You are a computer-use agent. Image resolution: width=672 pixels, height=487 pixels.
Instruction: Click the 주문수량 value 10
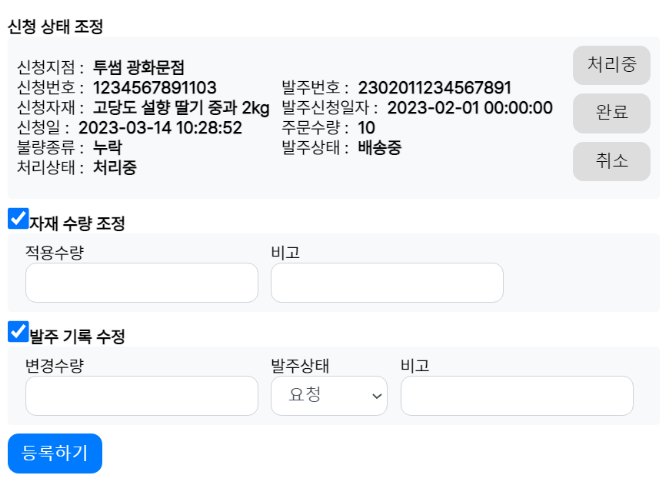click(366, 128)
